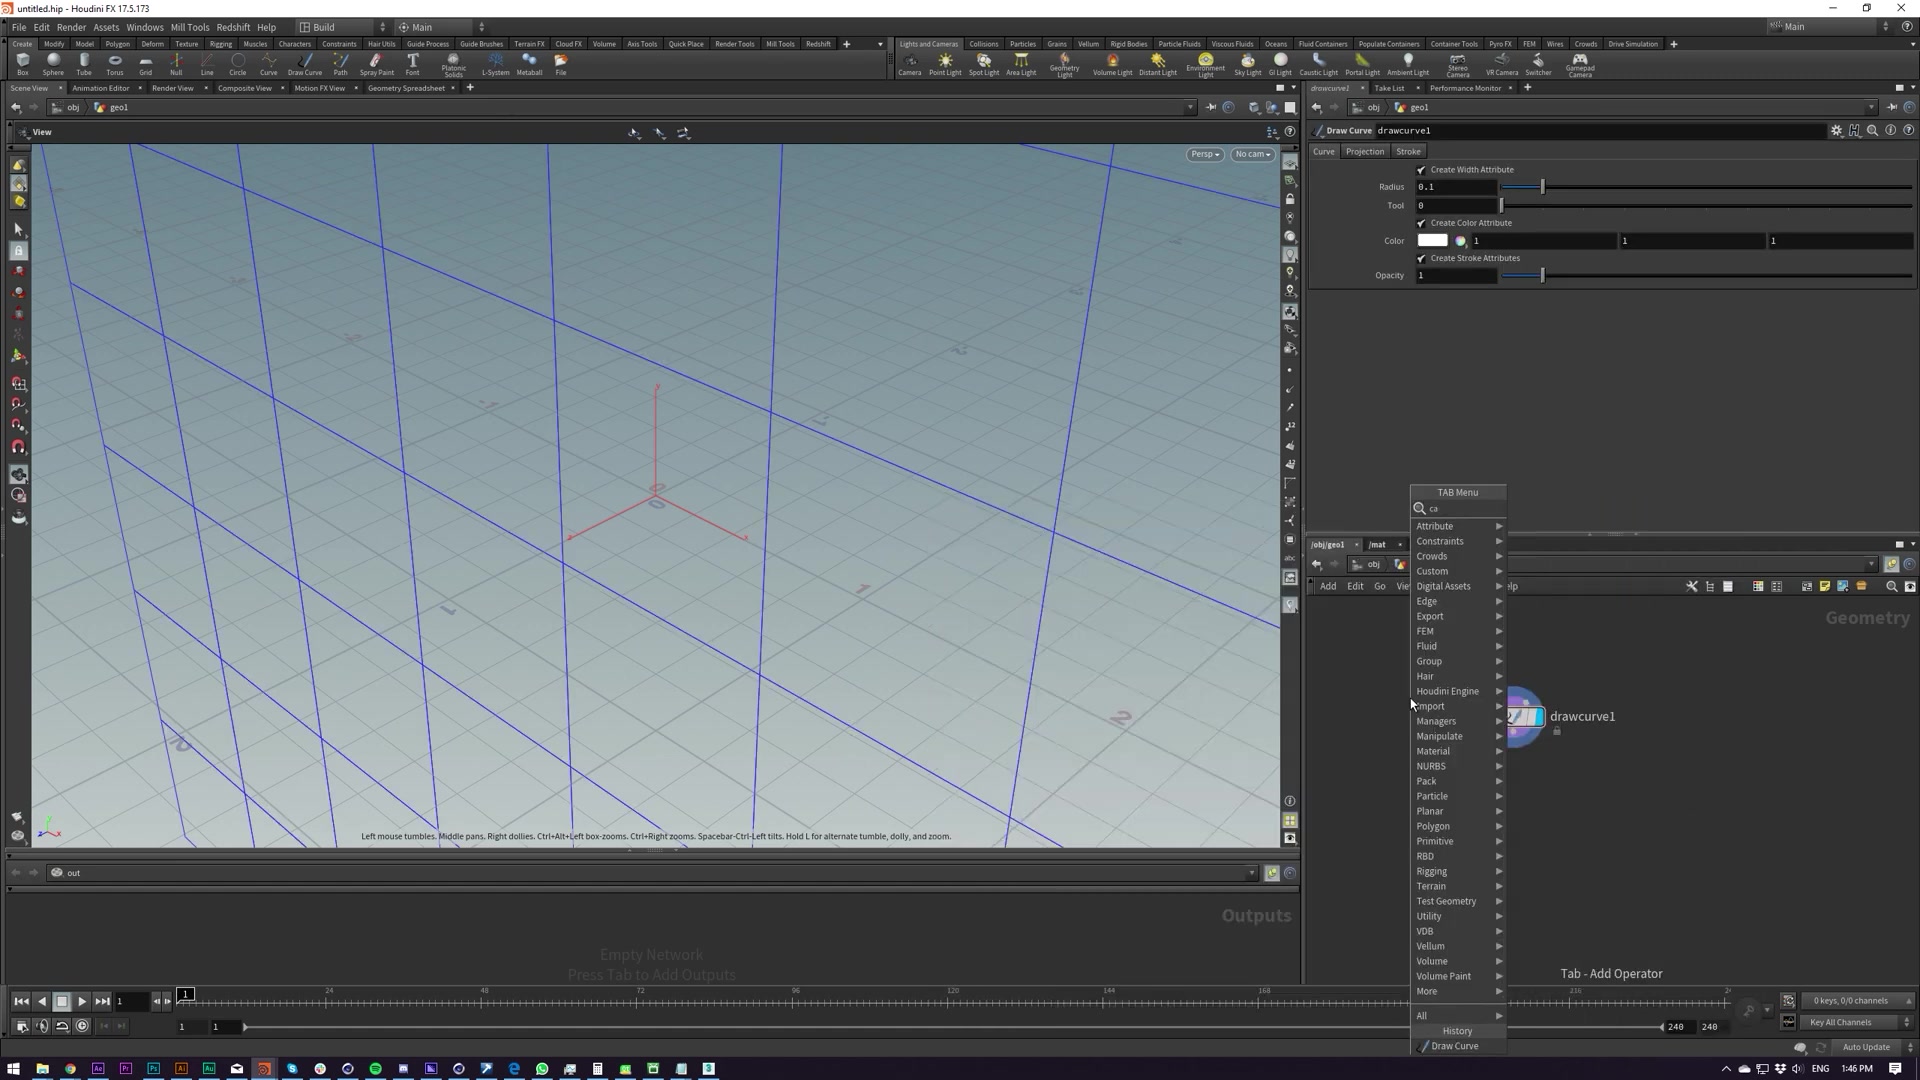Image resolution: width=1920 pixels, height=1080 pixels.
Task: Disable the Create Width Attribute checkbox
Action: pos(1421,169)
